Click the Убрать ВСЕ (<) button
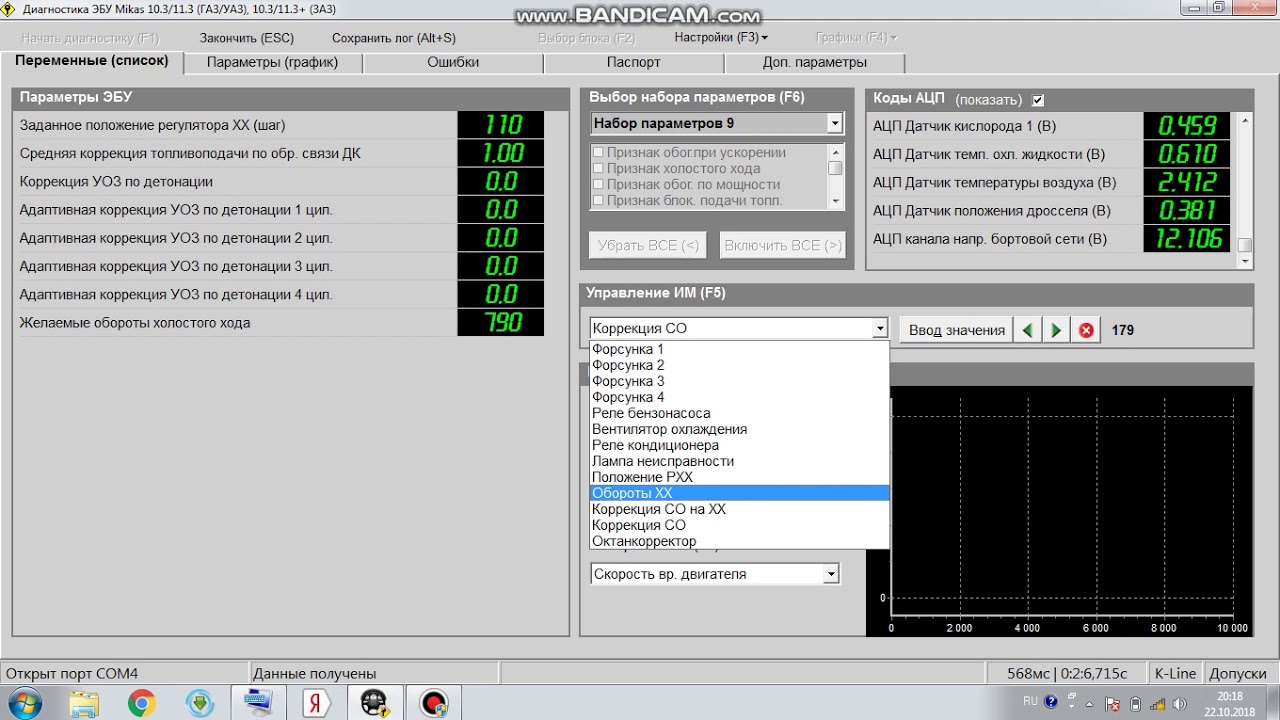The height and width of the screenshot is (720, 1280). click(x=648, y=245)
